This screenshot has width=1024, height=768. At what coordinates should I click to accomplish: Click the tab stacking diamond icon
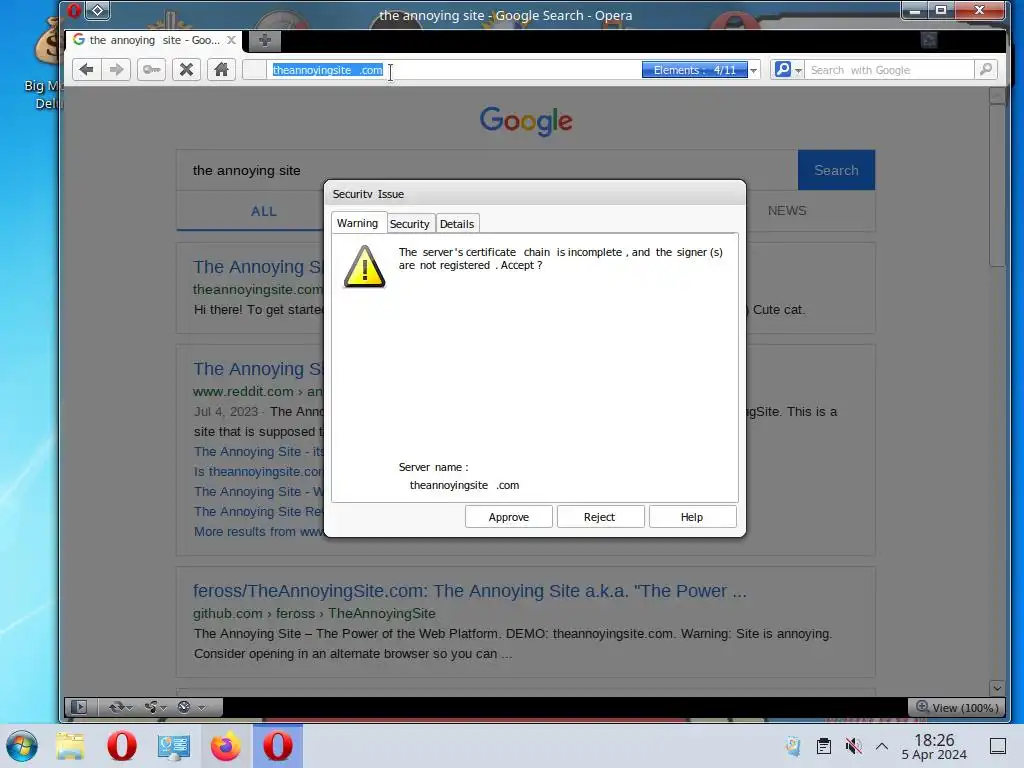click(97, 10)
